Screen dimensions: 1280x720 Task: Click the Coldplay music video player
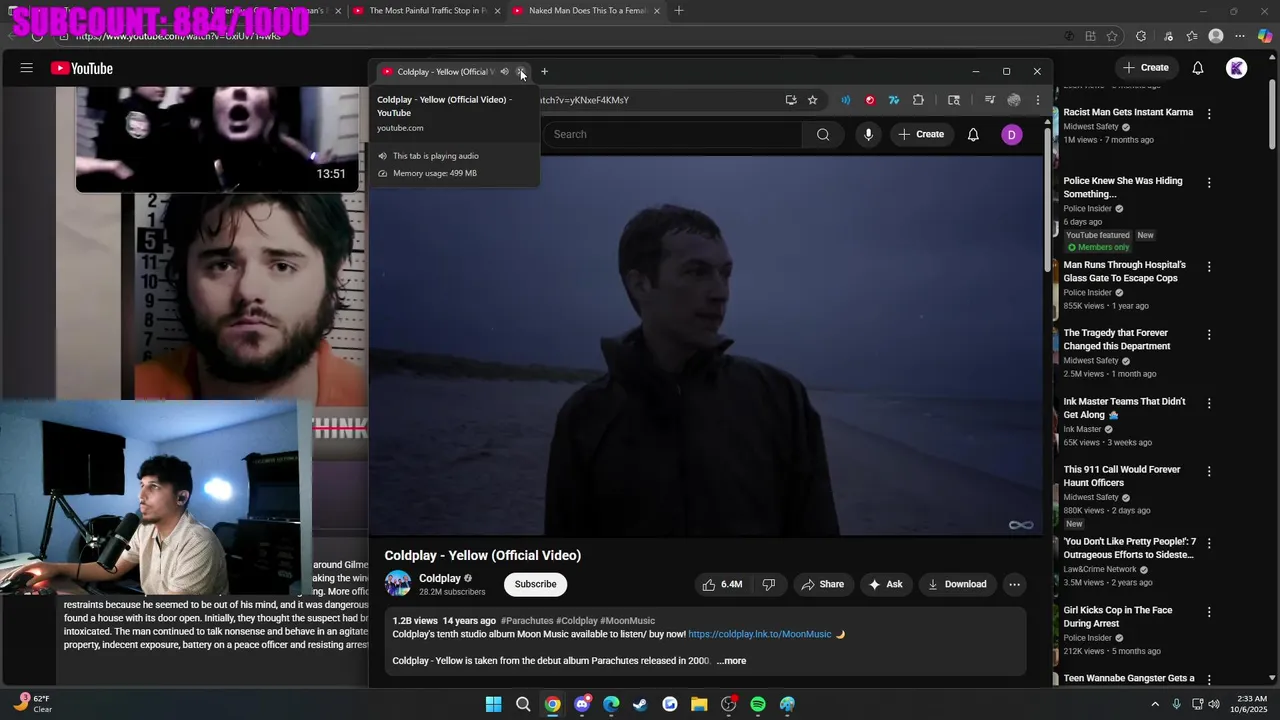(706, 345)
